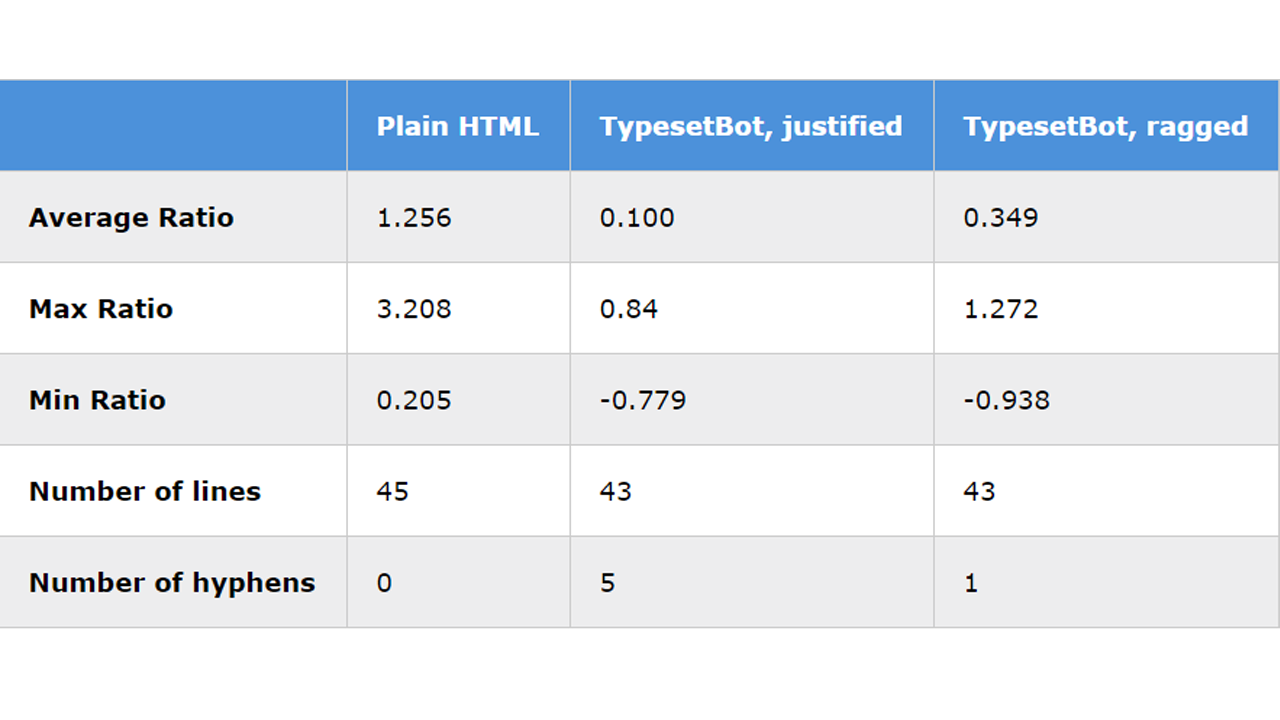Click the Plain HTML column header
Viewport: 1280px width, 720px height.
pos(458,126)
